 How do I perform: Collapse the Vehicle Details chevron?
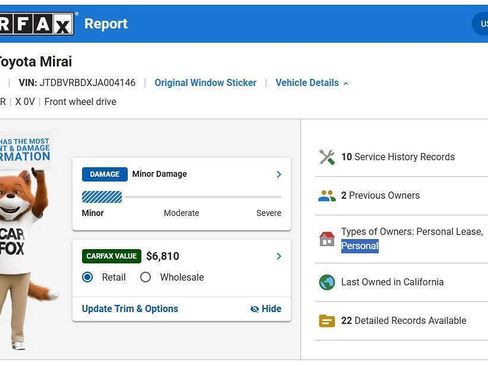(x=346, y=83)
